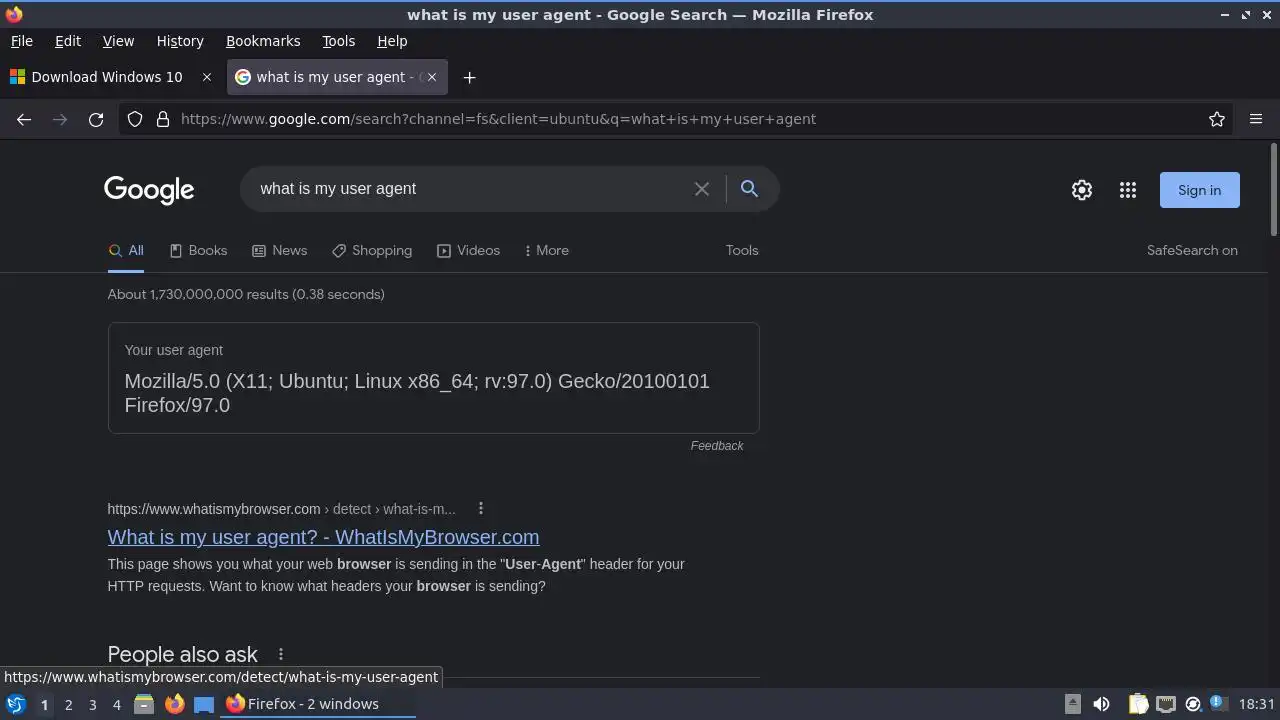Reload the current page
This screenshot has height=720, width=1280.
[96, 119]
